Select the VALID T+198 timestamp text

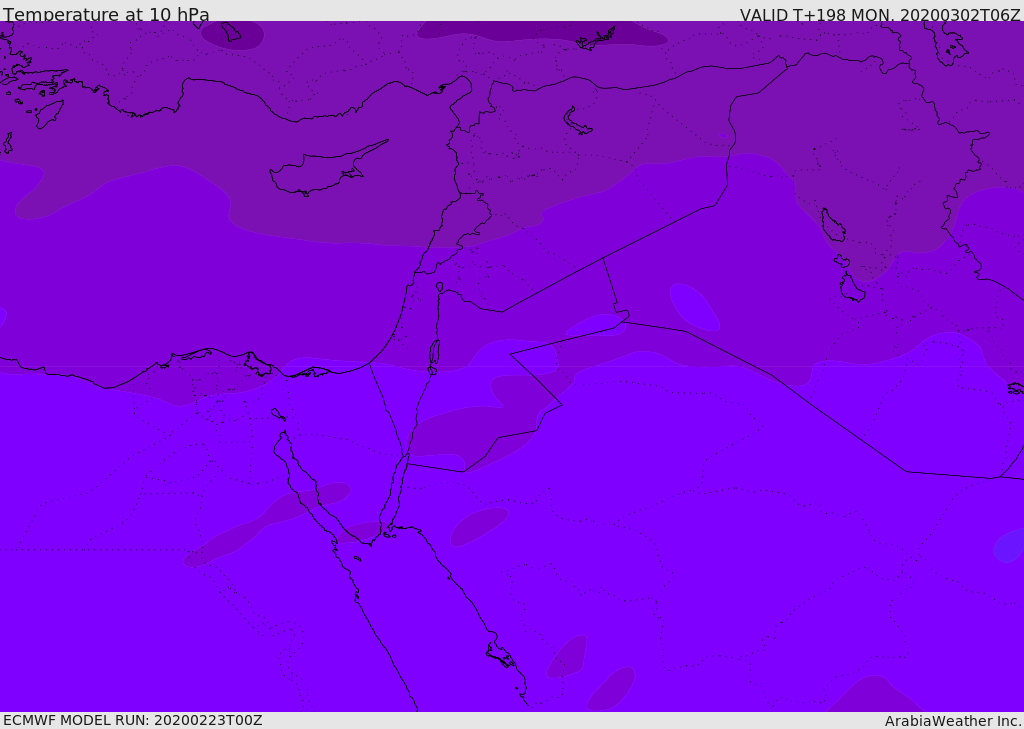pos(880,15)
